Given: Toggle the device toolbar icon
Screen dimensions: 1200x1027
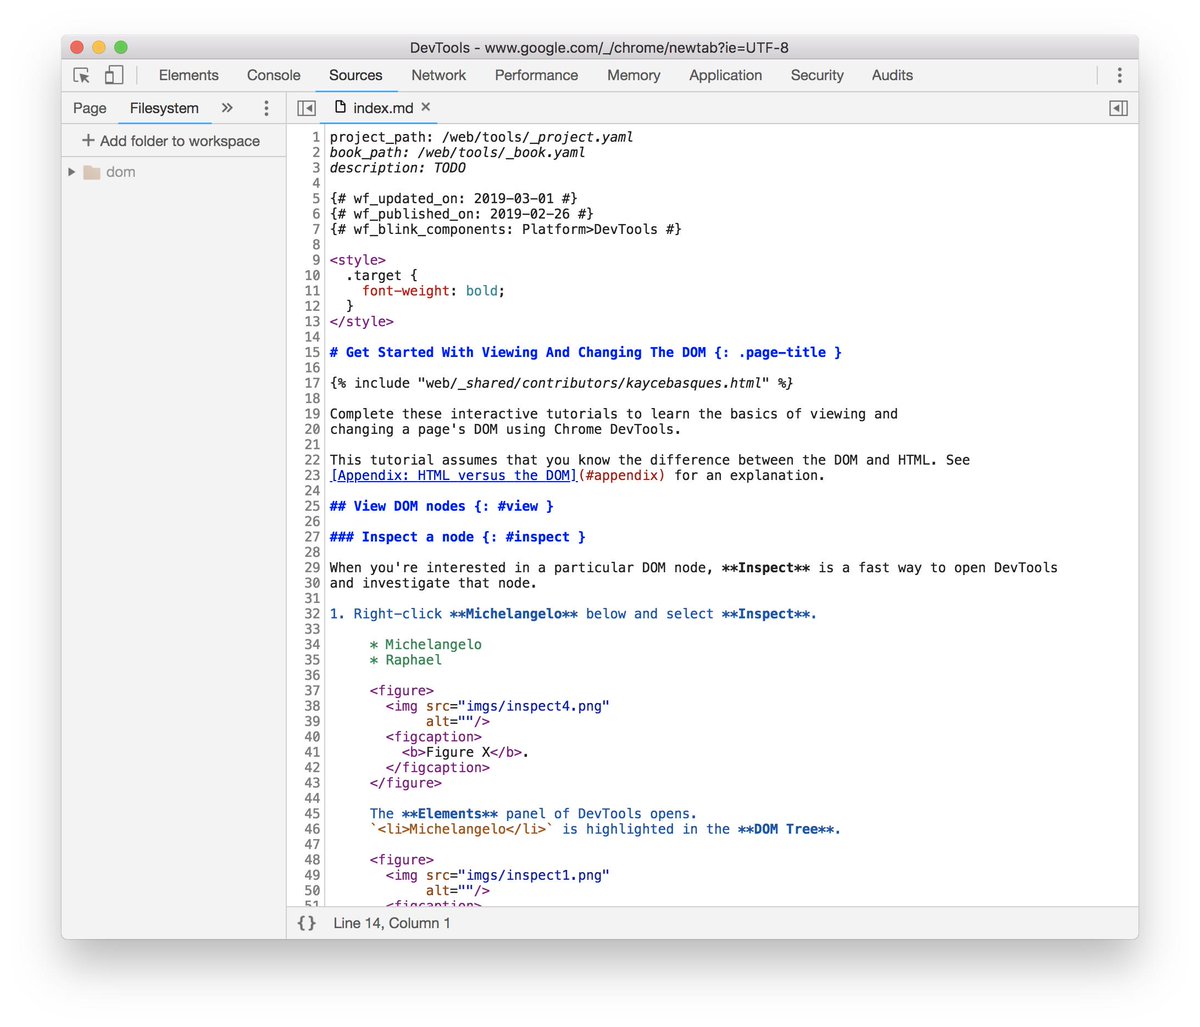Looking at the screenshot, I should coord(114,75).
